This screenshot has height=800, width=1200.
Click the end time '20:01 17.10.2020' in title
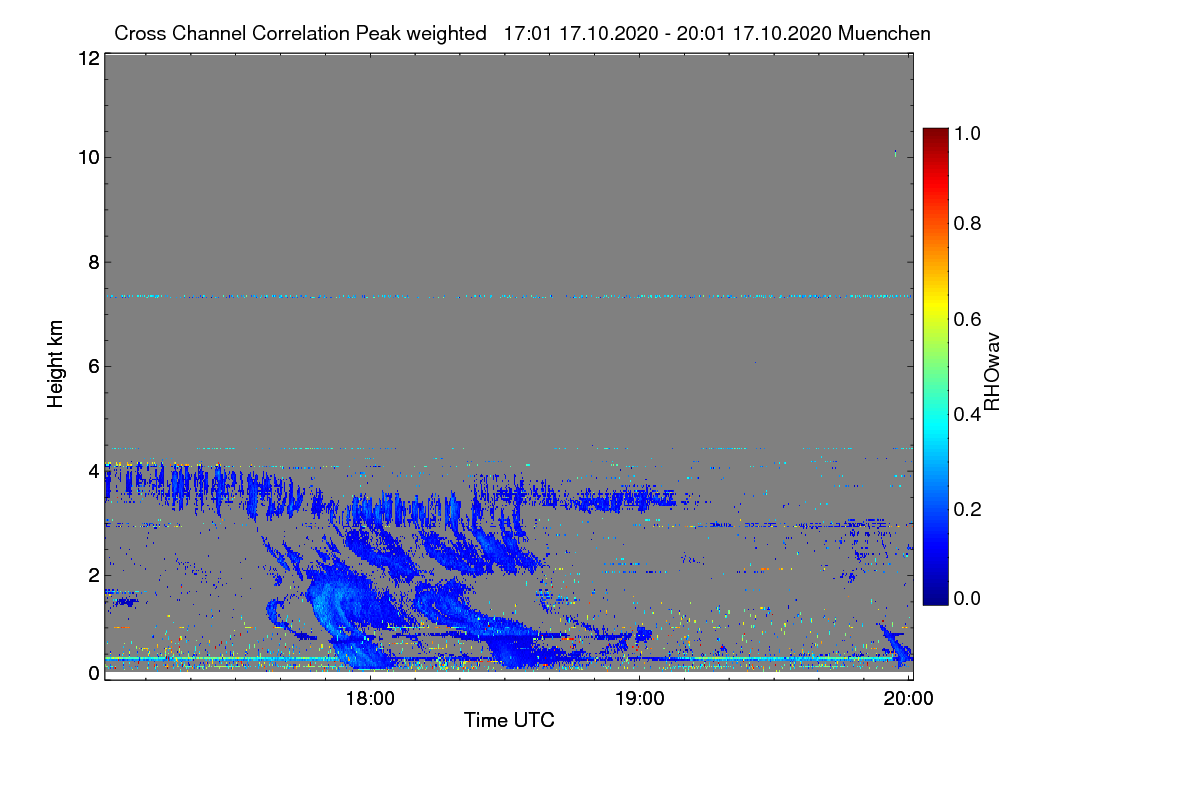pos(755,33)
